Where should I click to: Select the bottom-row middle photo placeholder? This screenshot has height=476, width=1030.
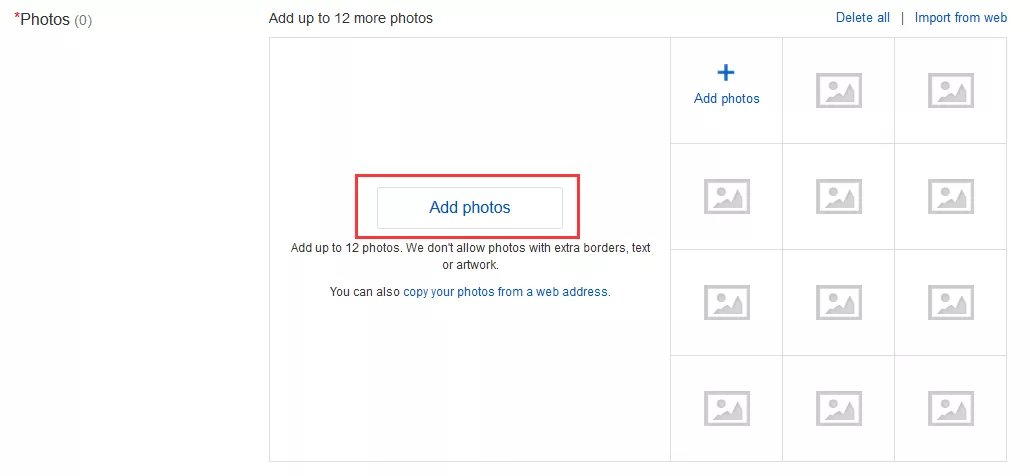click(x=839, y=408)
